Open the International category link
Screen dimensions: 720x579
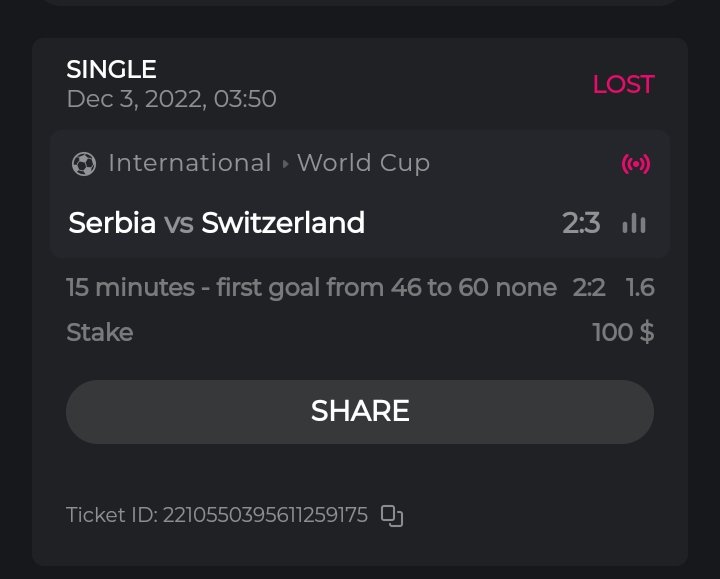pos(189,163)
